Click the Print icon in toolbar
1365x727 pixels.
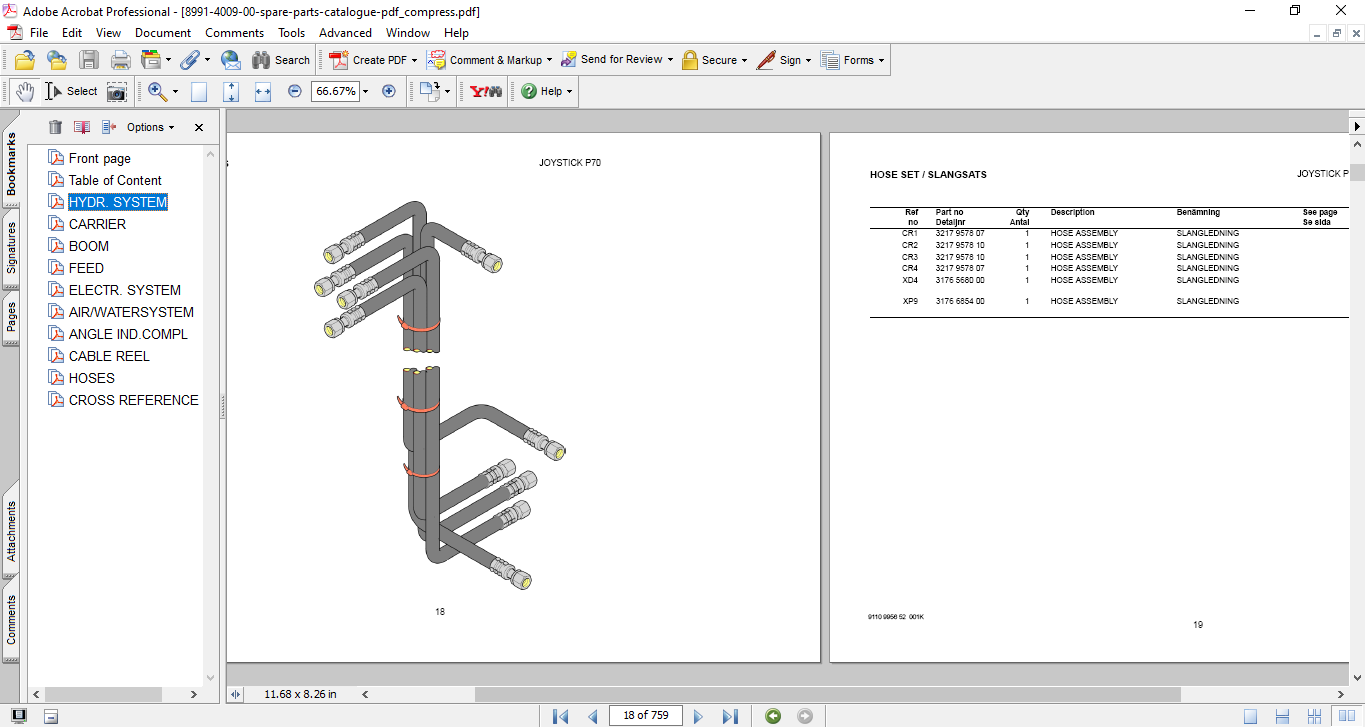tap(120, 60)
